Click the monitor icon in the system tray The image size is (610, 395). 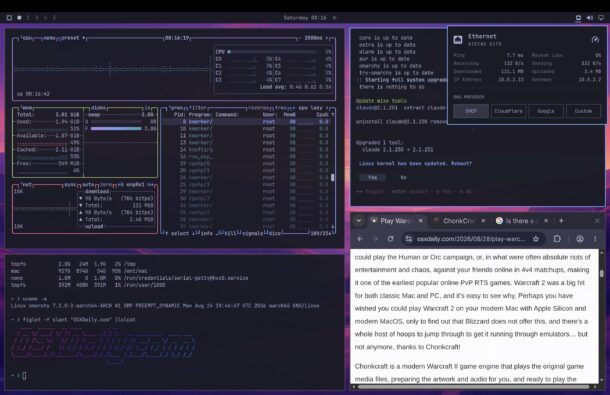(601, 18)
